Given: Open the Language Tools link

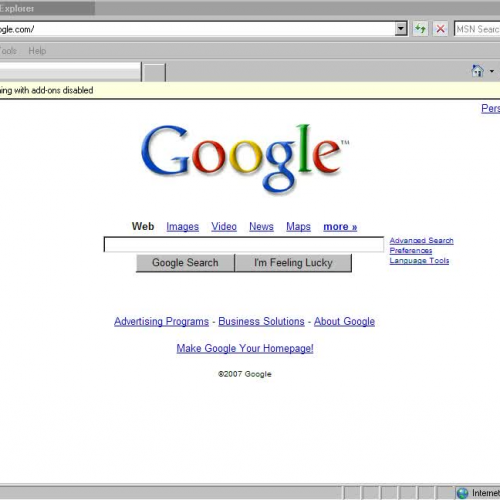Looking at the screenshot, I should pos(419,261).
